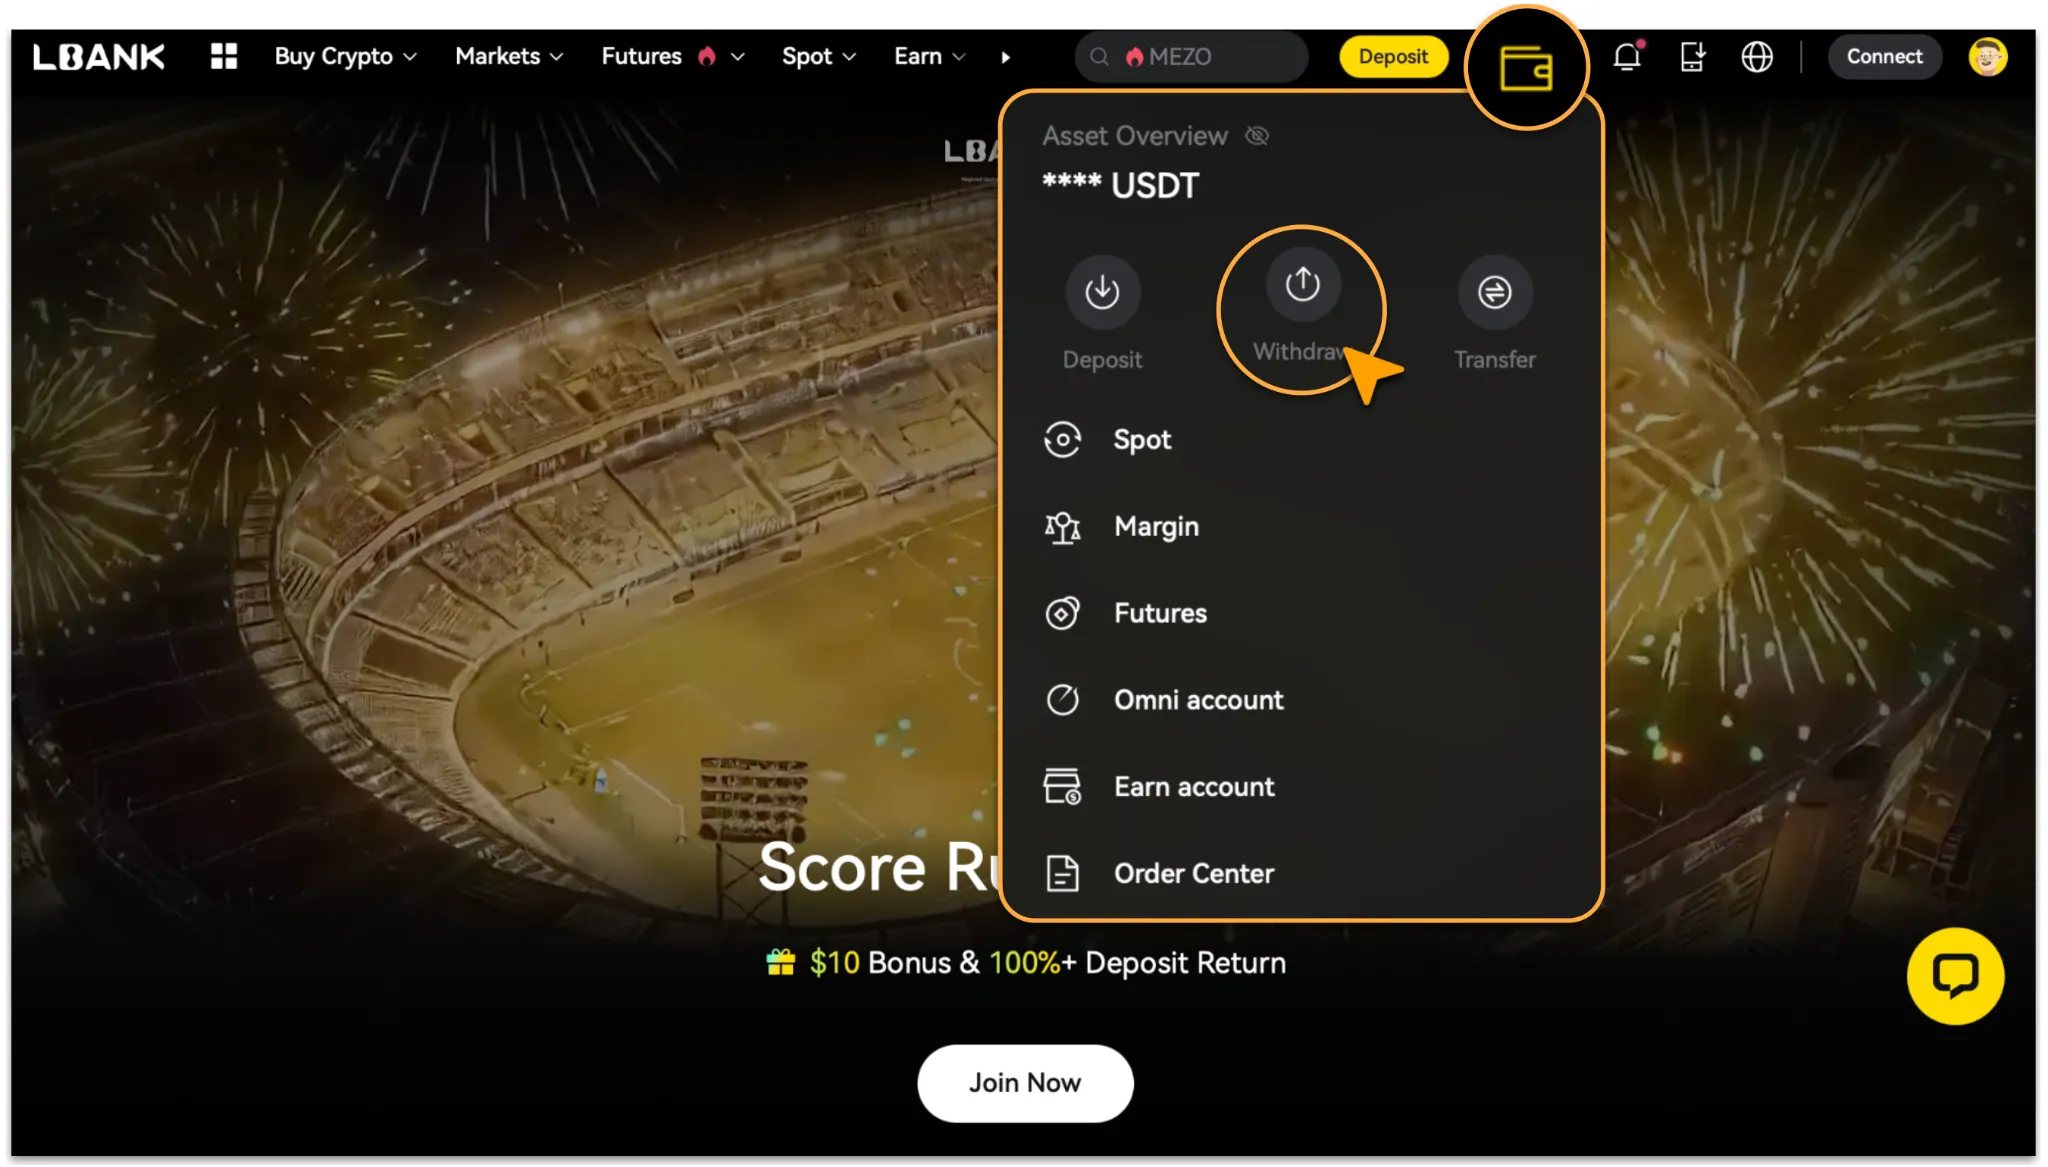Open the apps grid icon
Viewport: 2048px width, 1167px height.
click(x=224, y=56)
